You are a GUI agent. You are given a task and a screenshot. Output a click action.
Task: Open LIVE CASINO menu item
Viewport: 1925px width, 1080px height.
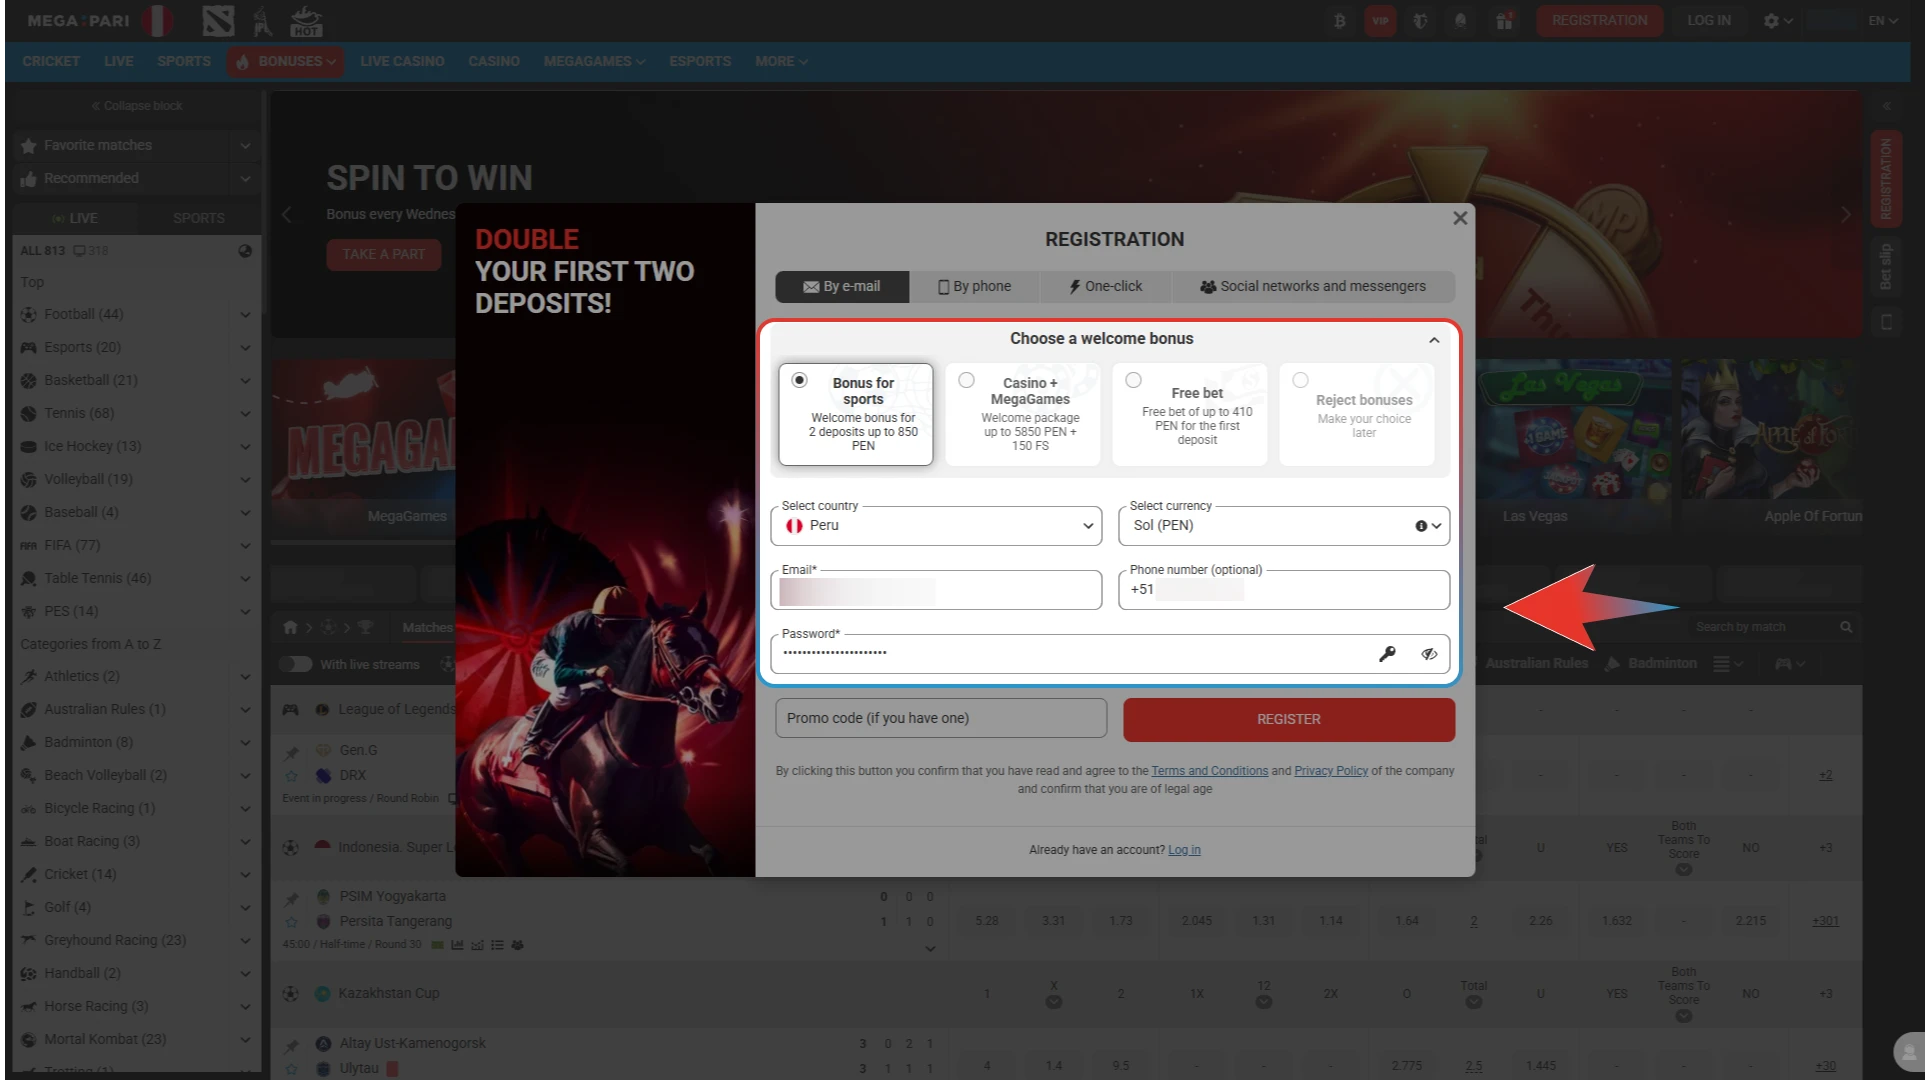coord(402,61)
